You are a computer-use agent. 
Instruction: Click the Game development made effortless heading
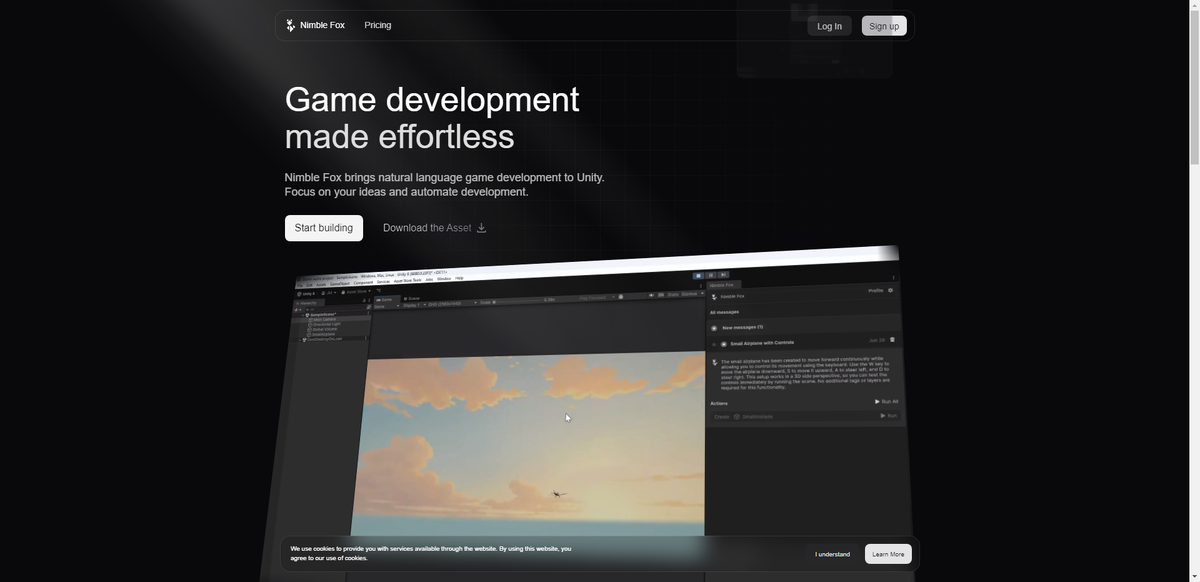coord(432,118)
